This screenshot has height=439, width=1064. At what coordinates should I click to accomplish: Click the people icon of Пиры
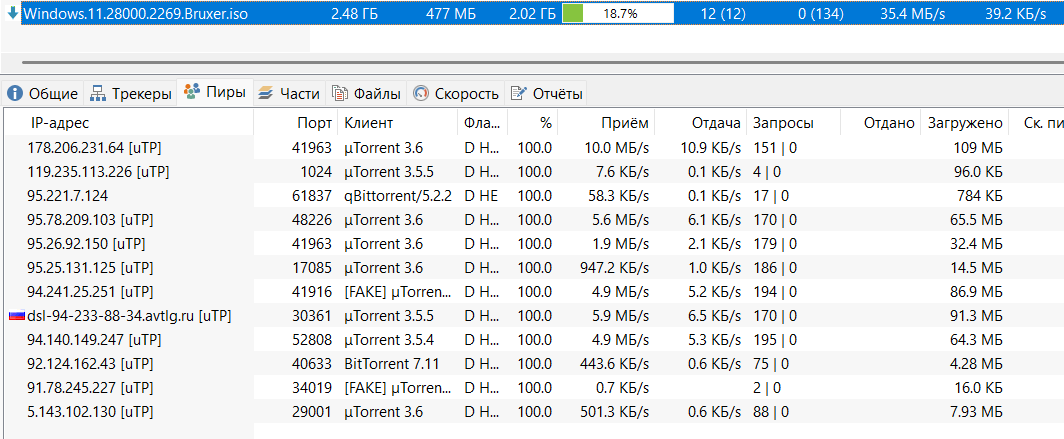193,92
